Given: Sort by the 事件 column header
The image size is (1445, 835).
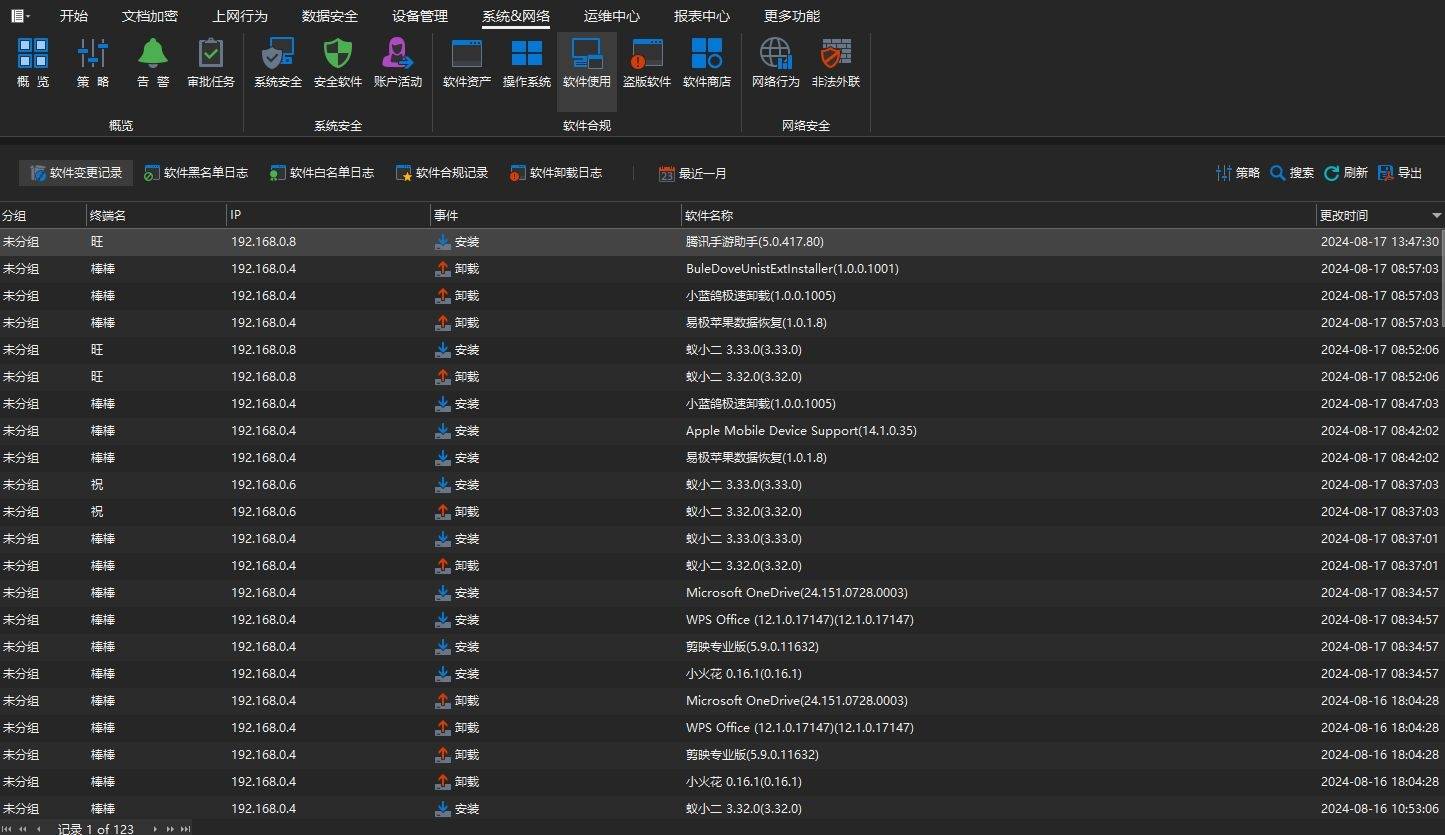Looking at the screenshot, I should tap(556, 215).
